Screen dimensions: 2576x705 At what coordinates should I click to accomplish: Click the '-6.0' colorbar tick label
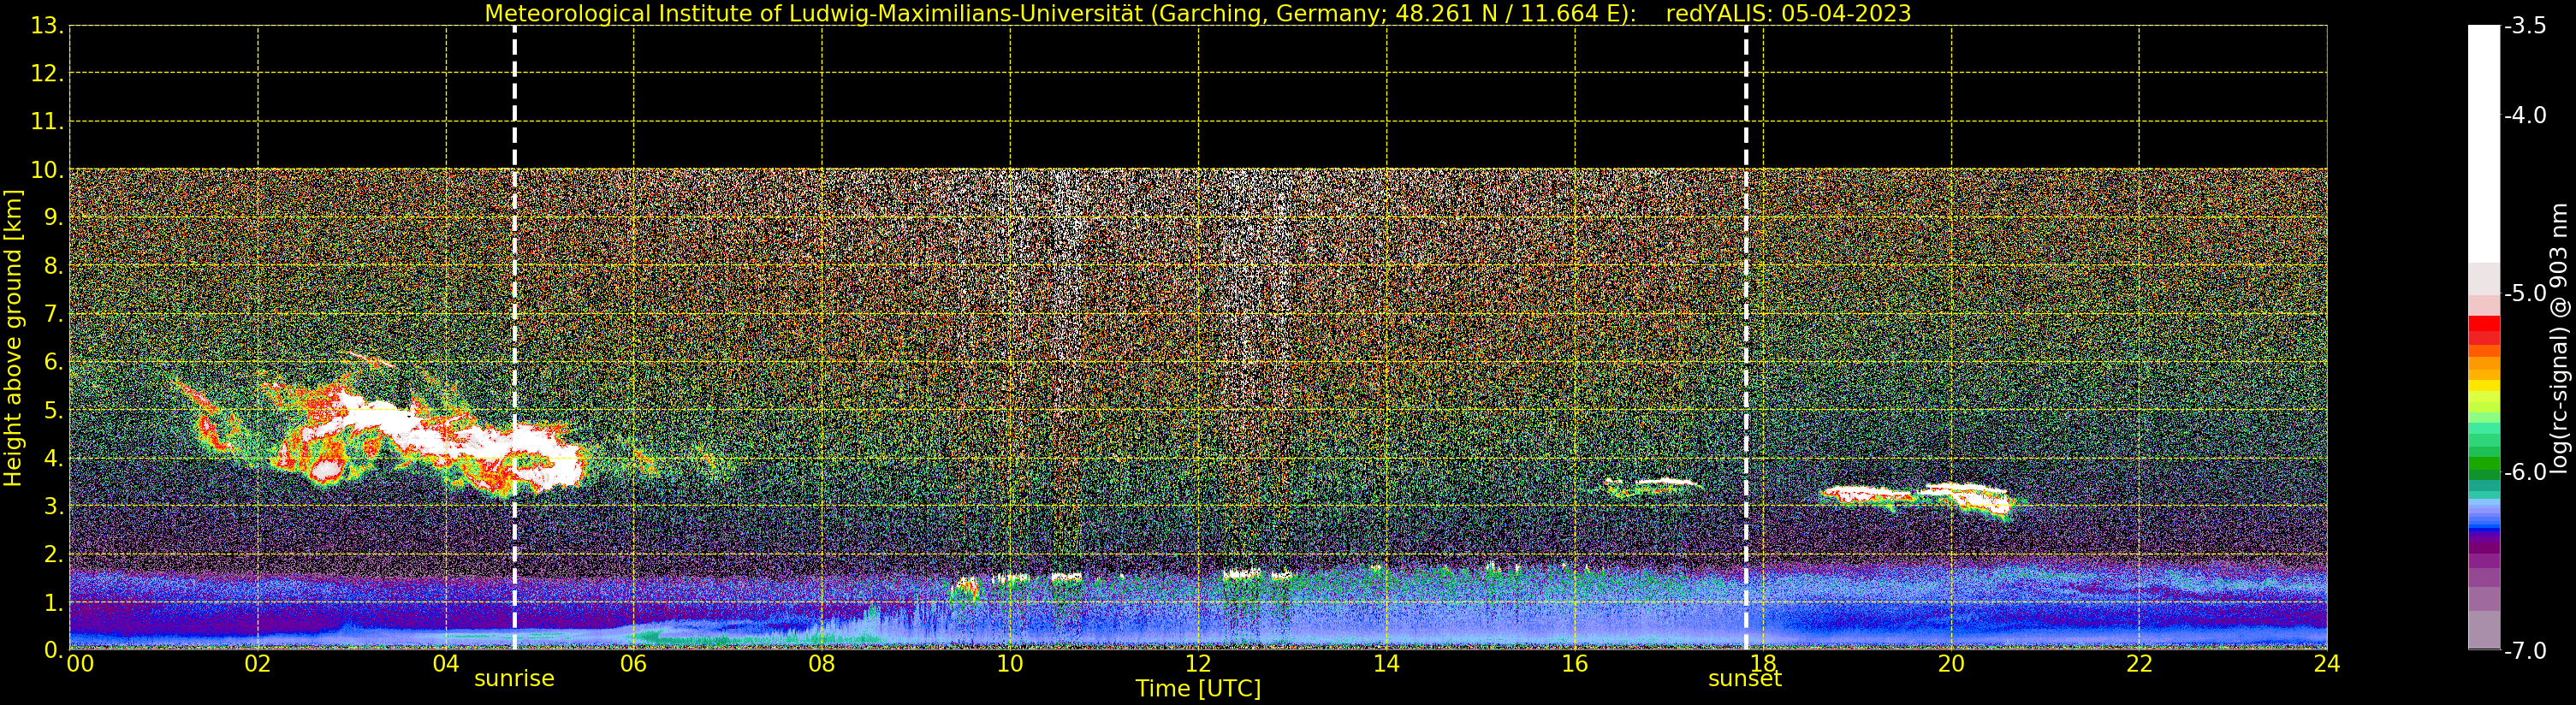tap(2526, 472)
